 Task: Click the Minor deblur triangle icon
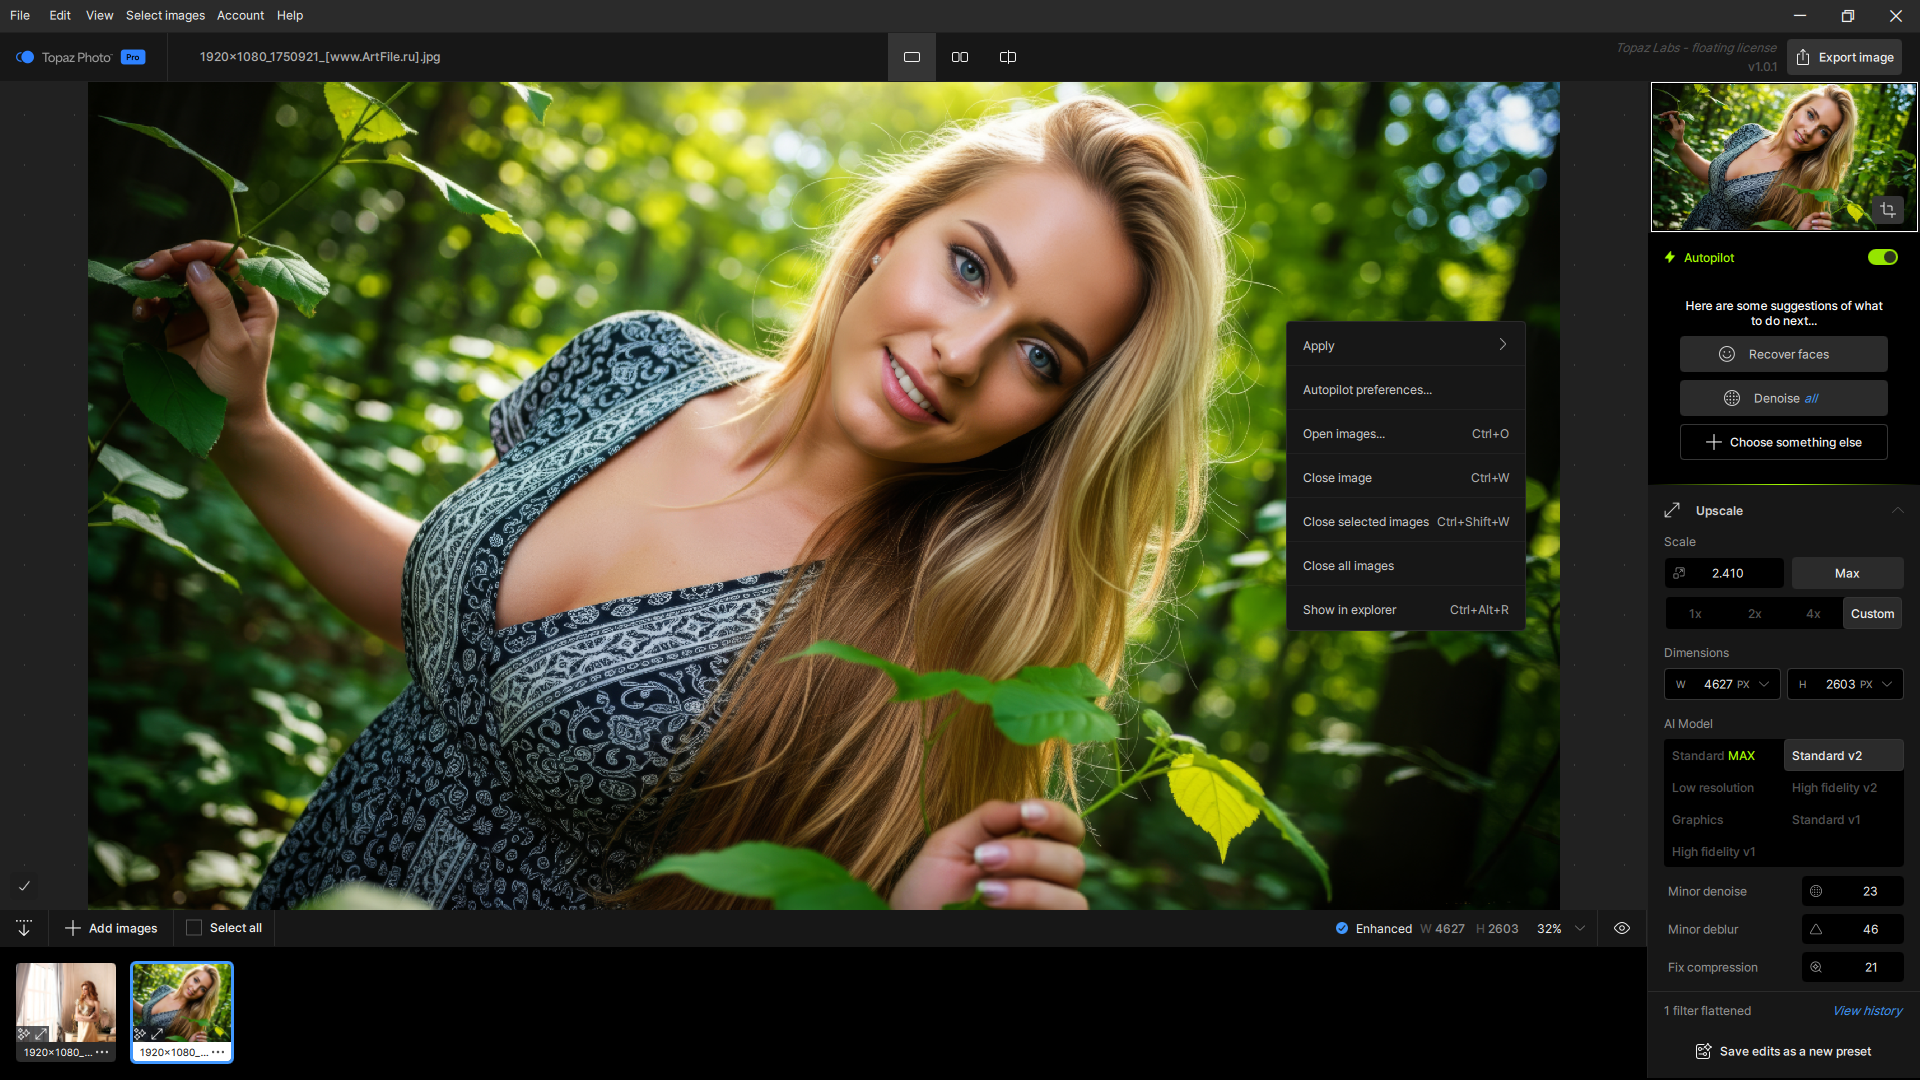click(1816, 929)
